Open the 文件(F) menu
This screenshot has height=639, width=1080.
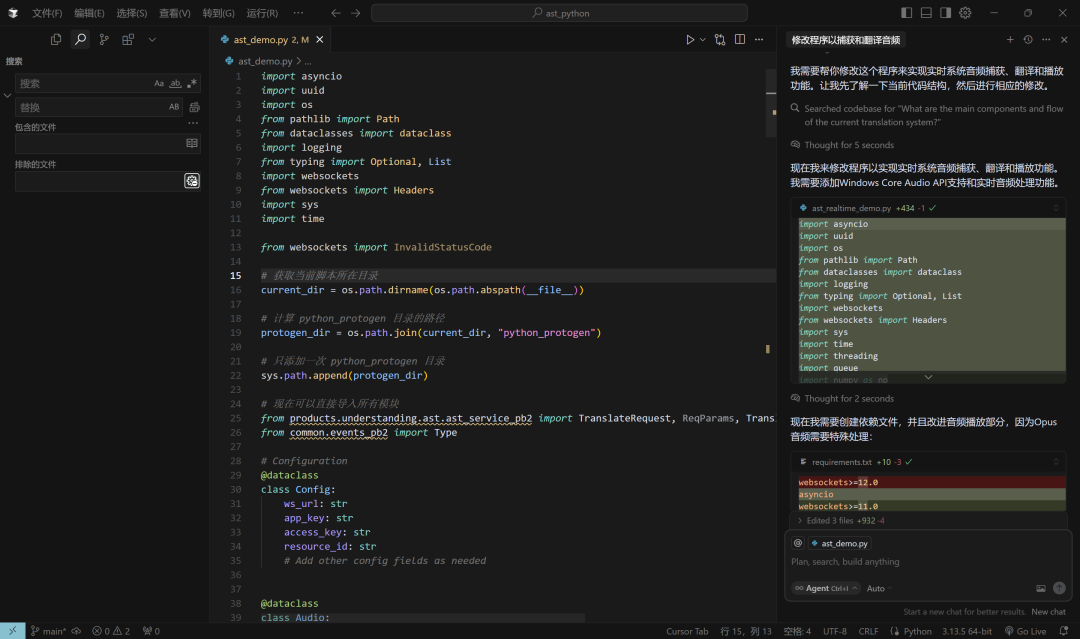(x=46, y=13)
